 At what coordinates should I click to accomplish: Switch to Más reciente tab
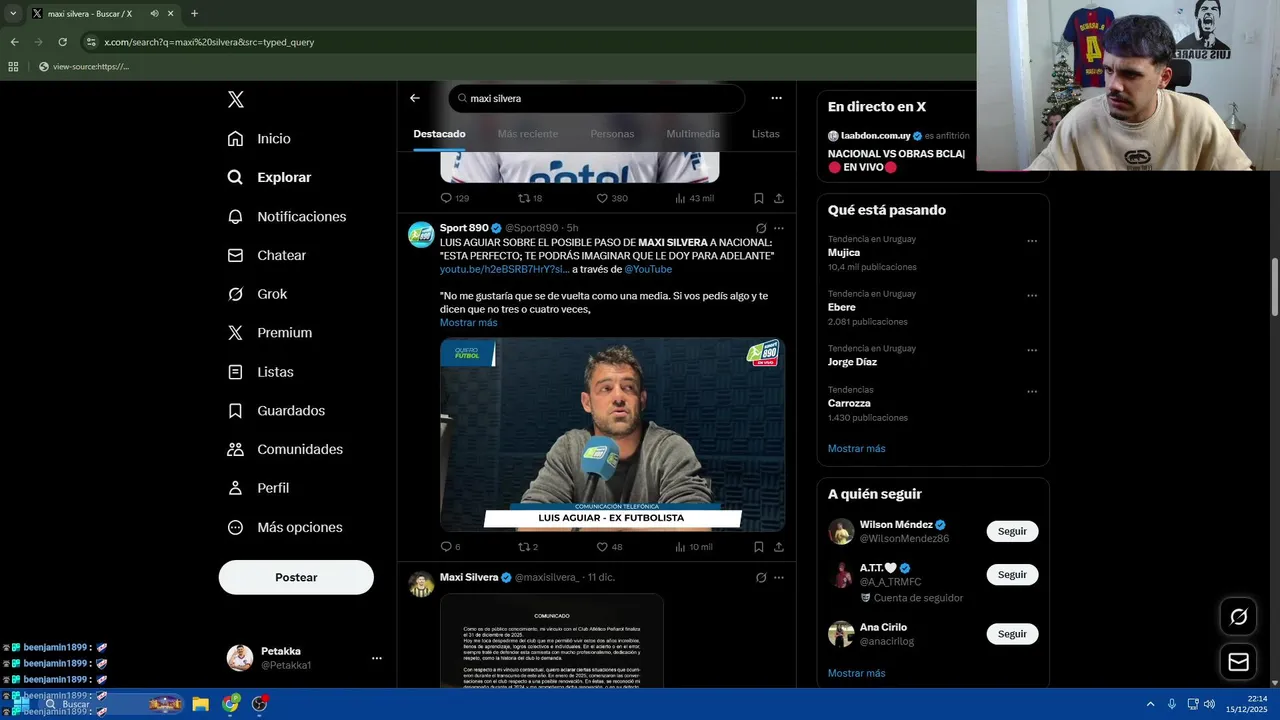pos(528,134)
